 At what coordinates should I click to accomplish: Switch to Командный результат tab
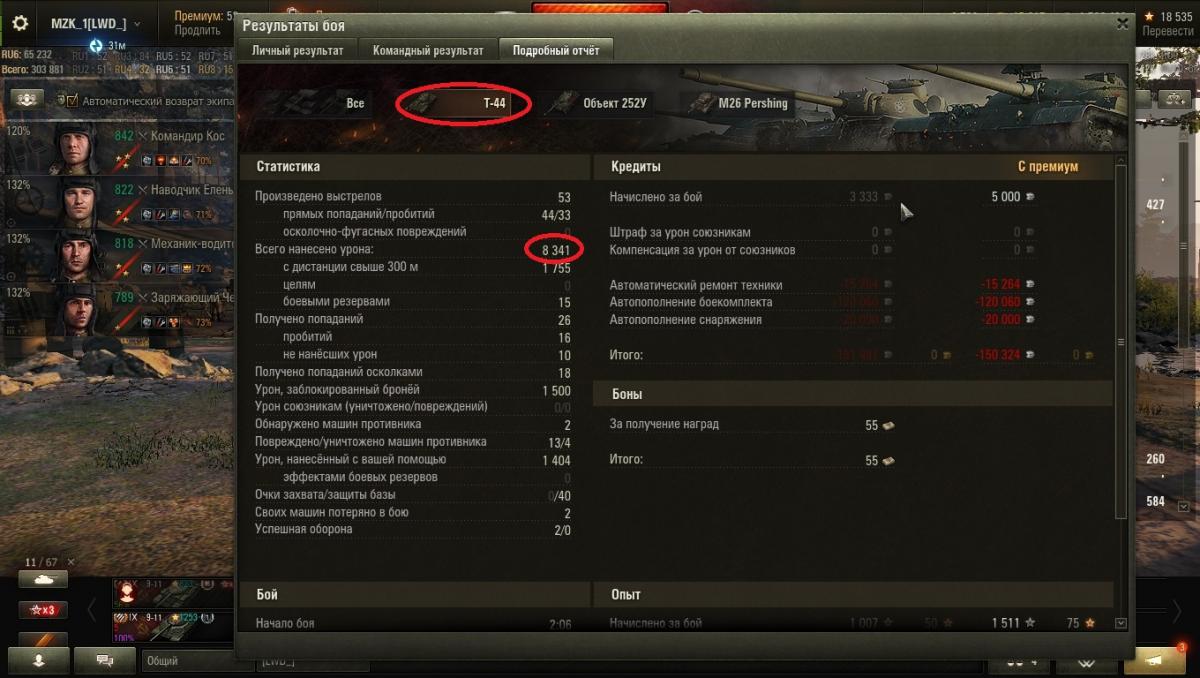(428, 50)
